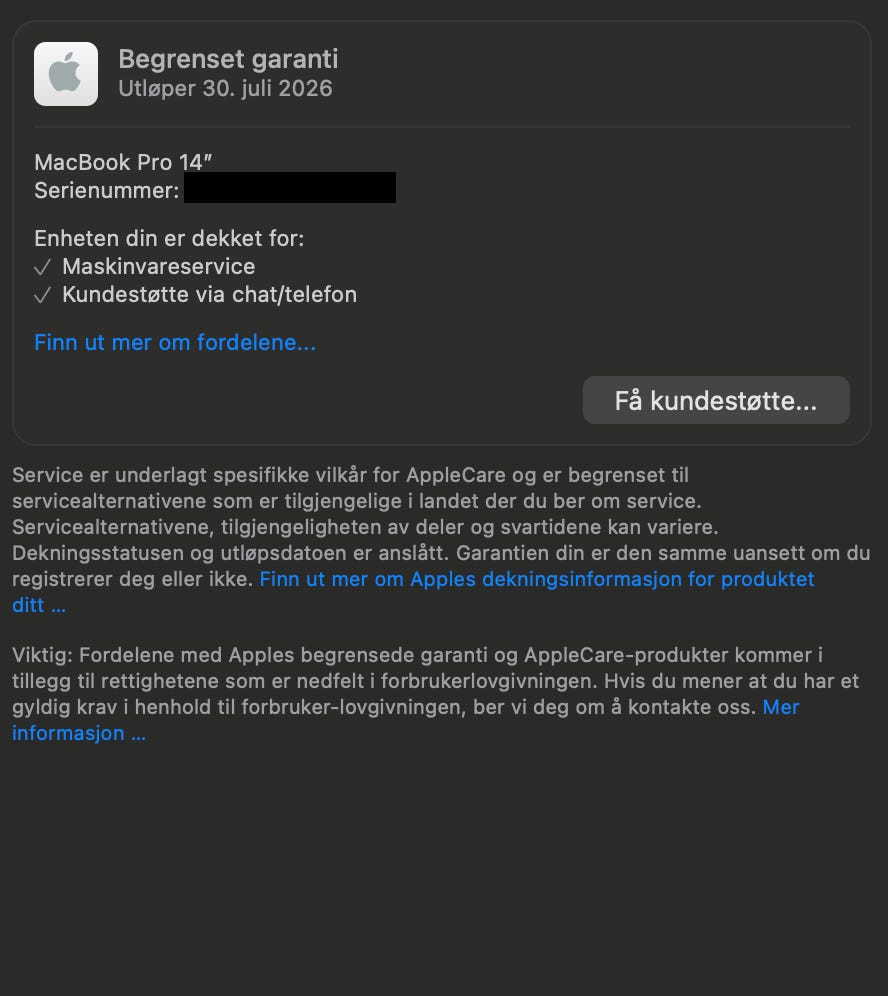Select the 'Begrenset garanti' heading
The image size is (888, 996).
(x=228, y=59)
